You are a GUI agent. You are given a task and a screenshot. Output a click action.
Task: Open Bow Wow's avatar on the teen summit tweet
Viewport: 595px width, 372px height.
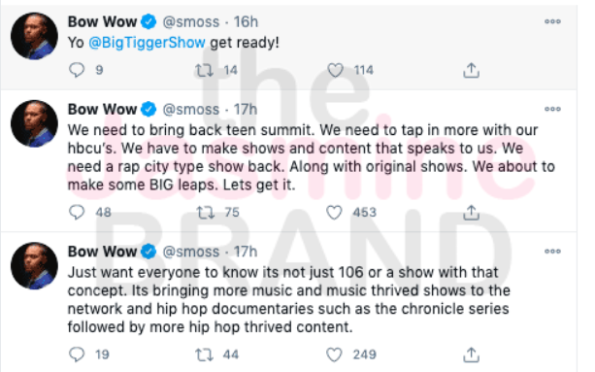coord(34,124)
